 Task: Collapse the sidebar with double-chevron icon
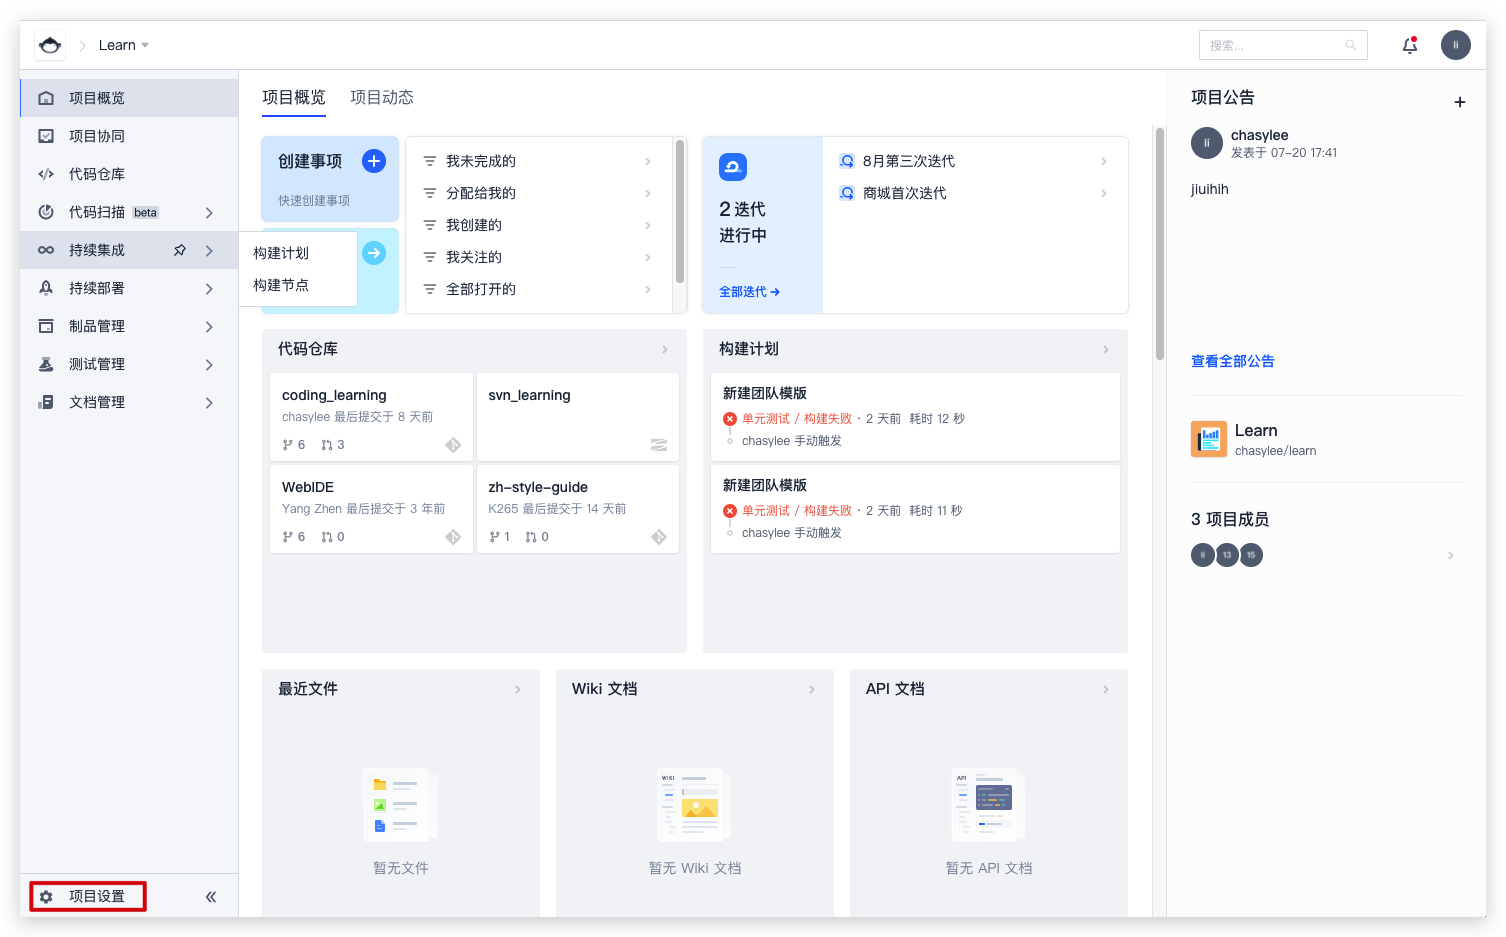[211, 897]
